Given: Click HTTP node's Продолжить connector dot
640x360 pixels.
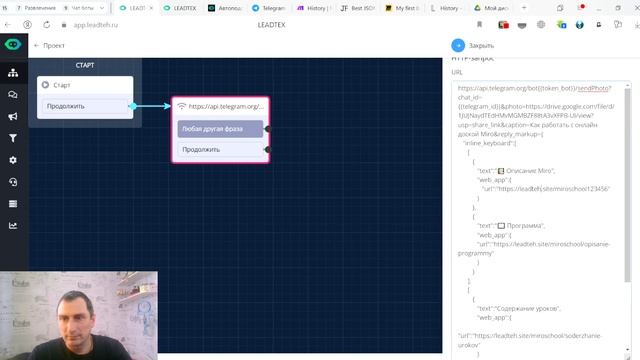Looking at the screenshot, I should point(268,149).
